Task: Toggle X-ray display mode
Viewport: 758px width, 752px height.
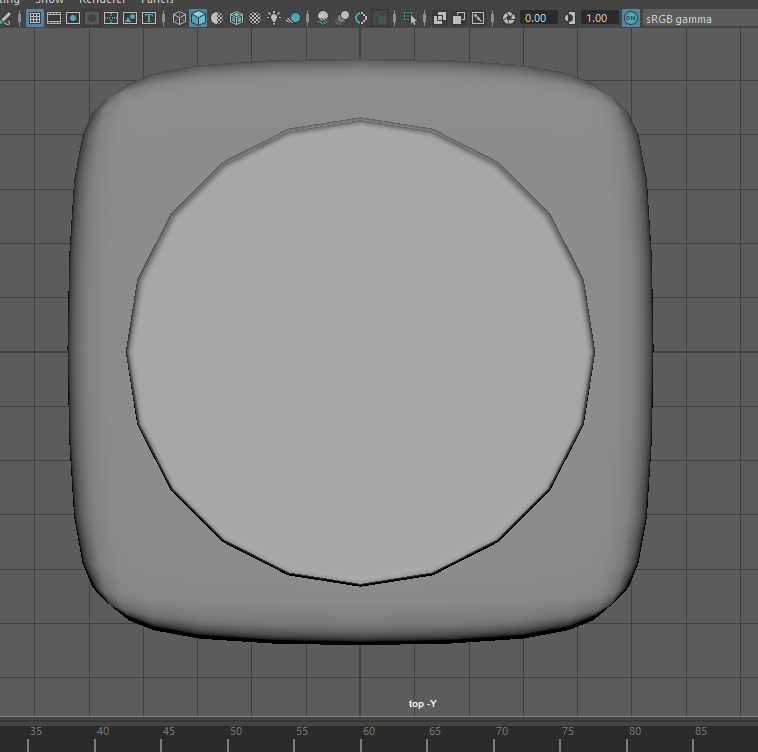Action: click(440, 18)
